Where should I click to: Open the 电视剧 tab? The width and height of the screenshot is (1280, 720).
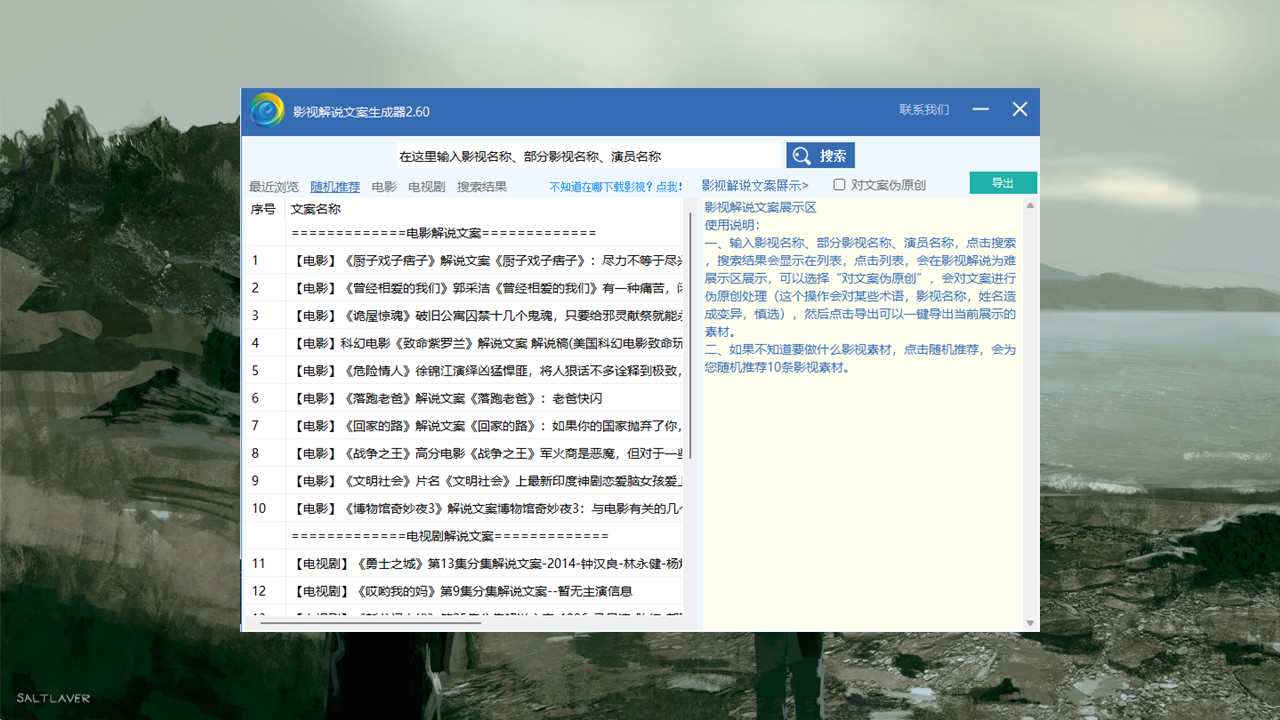tap(427, 187)
